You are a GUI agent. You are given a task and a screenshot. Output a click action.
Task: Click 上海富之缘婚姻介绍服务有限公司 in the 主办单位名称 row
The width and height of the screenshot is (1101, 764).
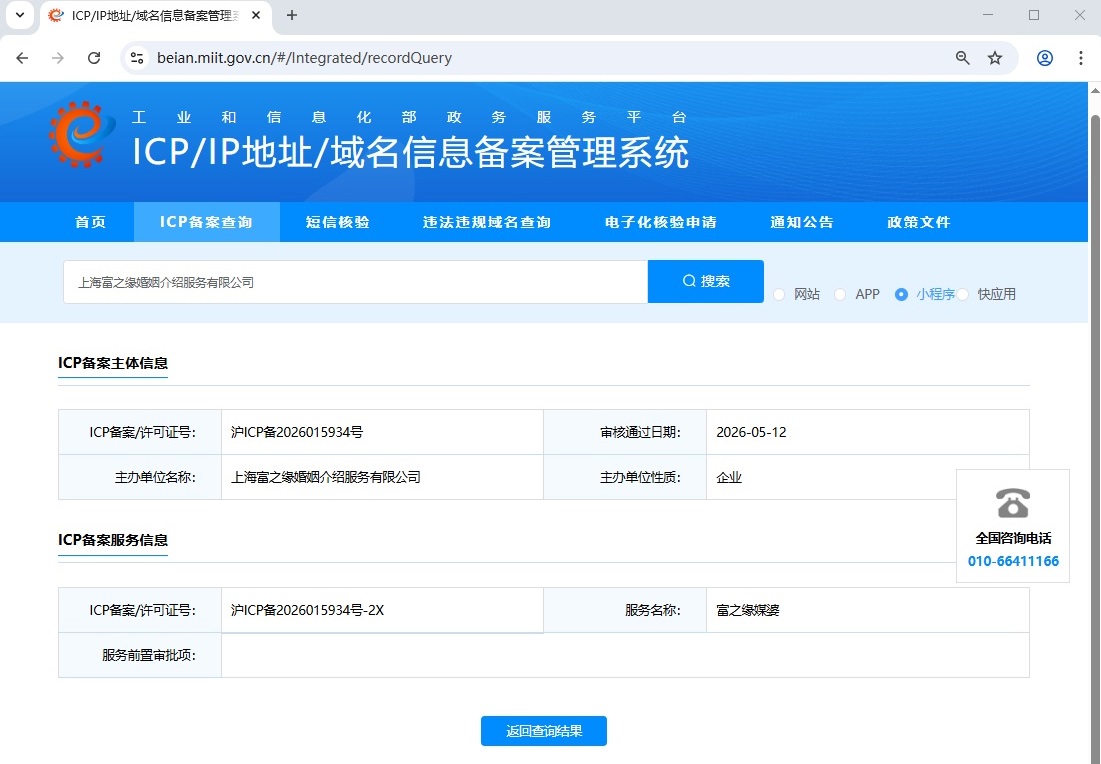(x=326, y=477)
